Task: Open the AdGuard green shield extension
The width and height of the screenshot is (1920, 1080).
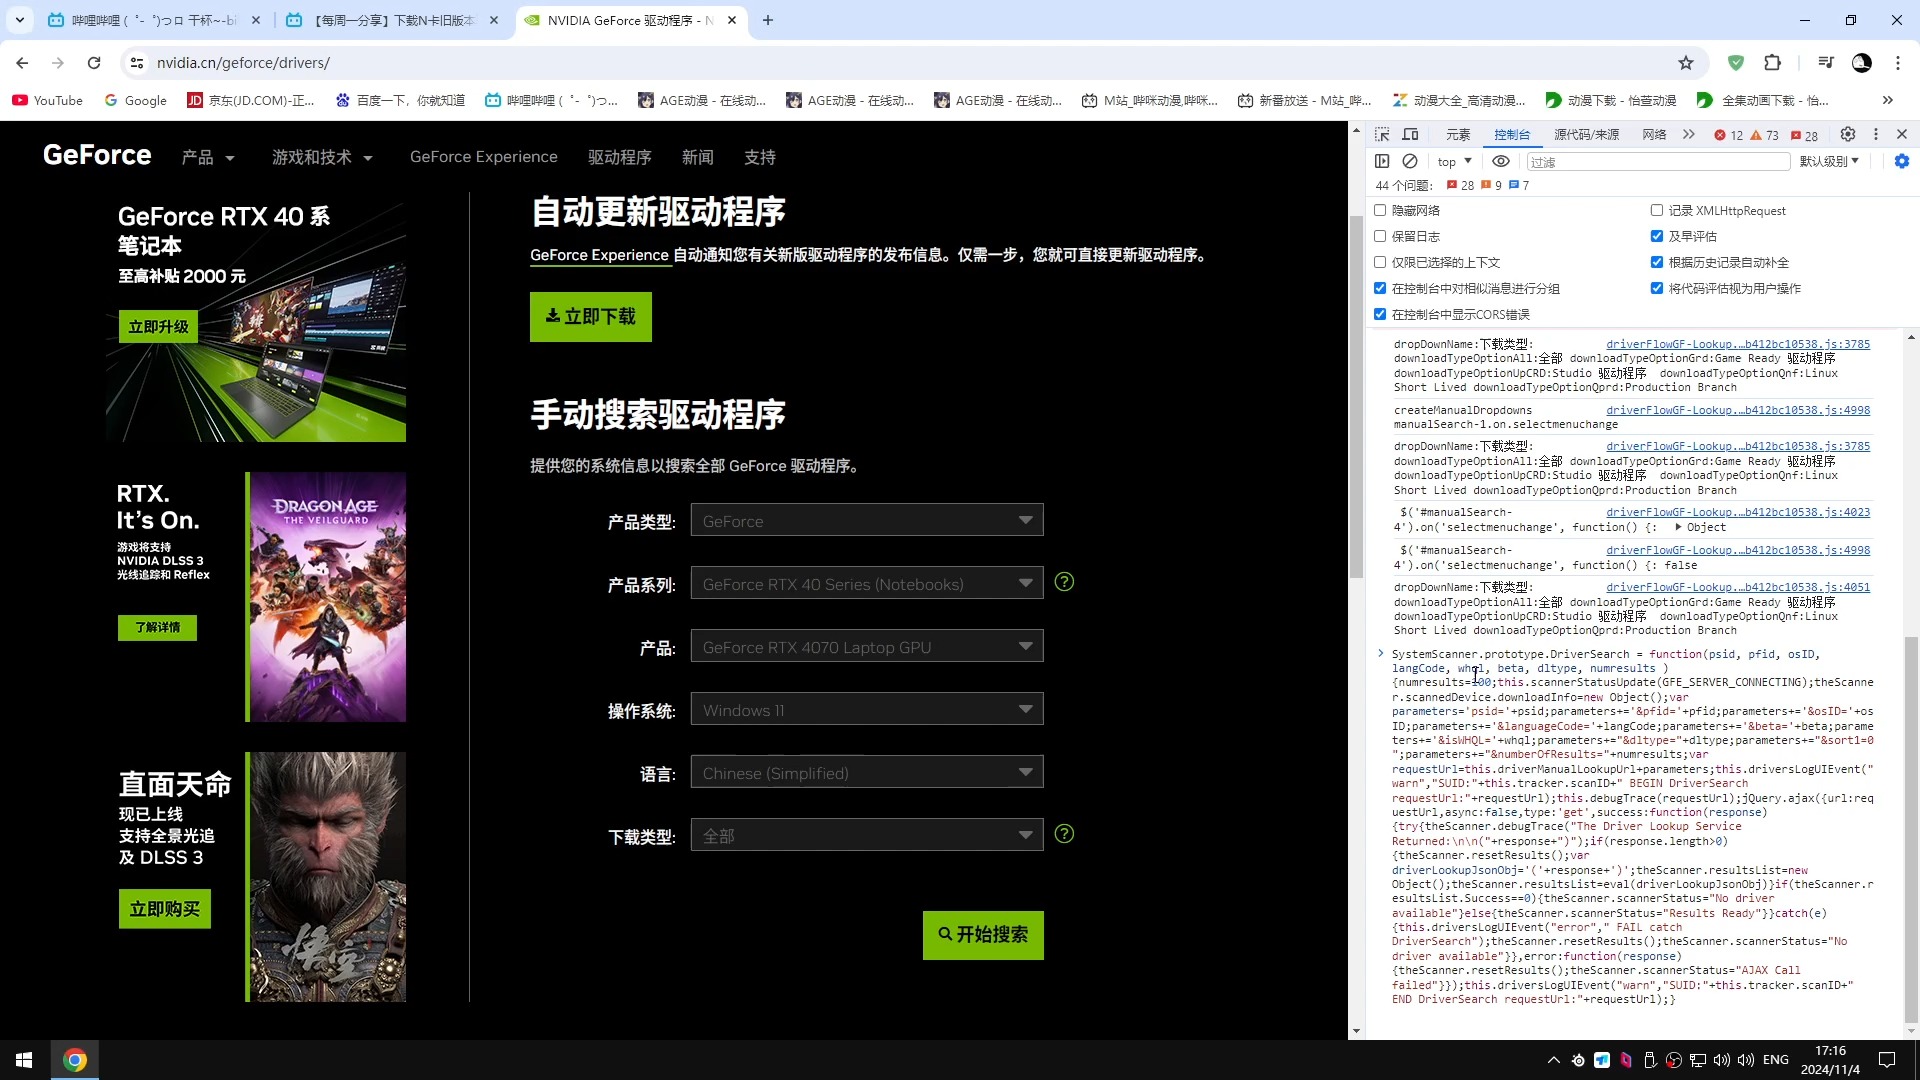Action: [x=1736, y=62]
